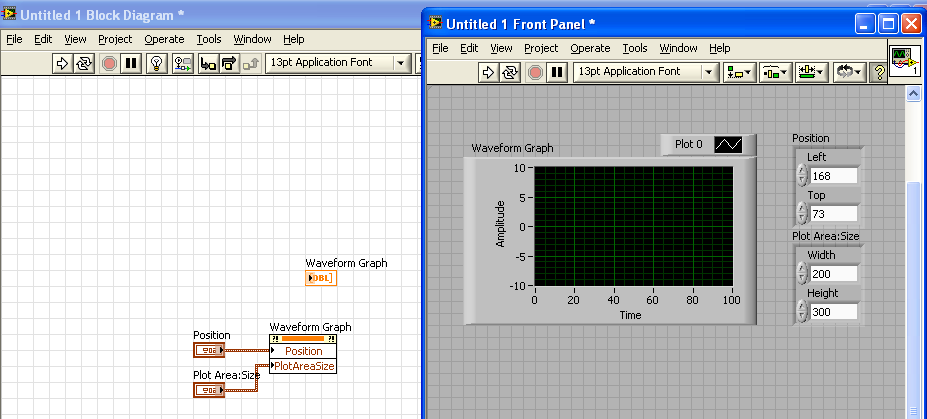Click VI icon pane in Front Panel corner
The image size is (927, 419).
(x=905, y=61)
